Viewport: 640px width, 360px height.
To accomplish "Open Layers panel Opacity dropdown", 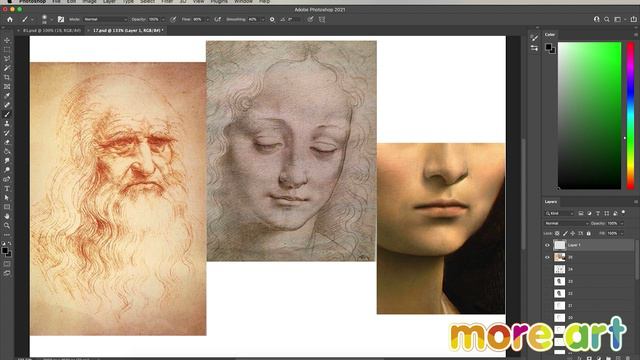I will [x=622, y=223].
